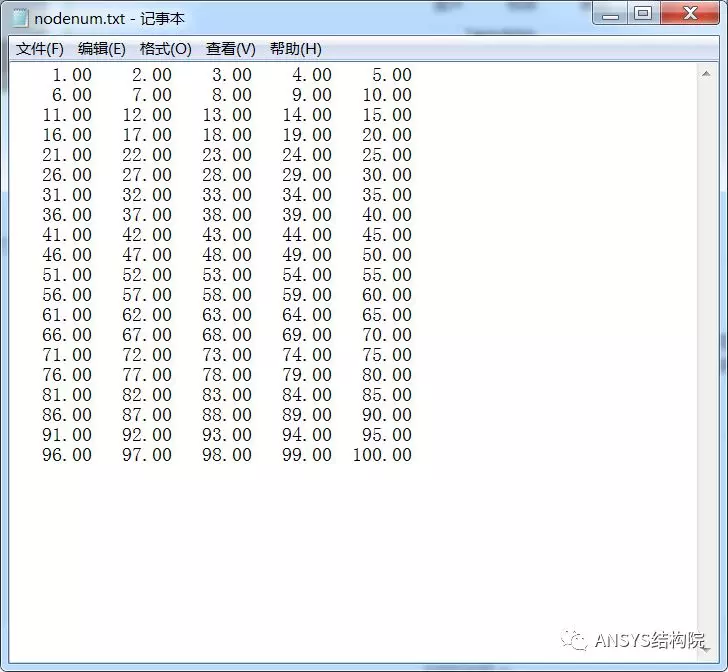728x672 pixels.
Task: Click the value 24.00
Action: coord(307,155)
